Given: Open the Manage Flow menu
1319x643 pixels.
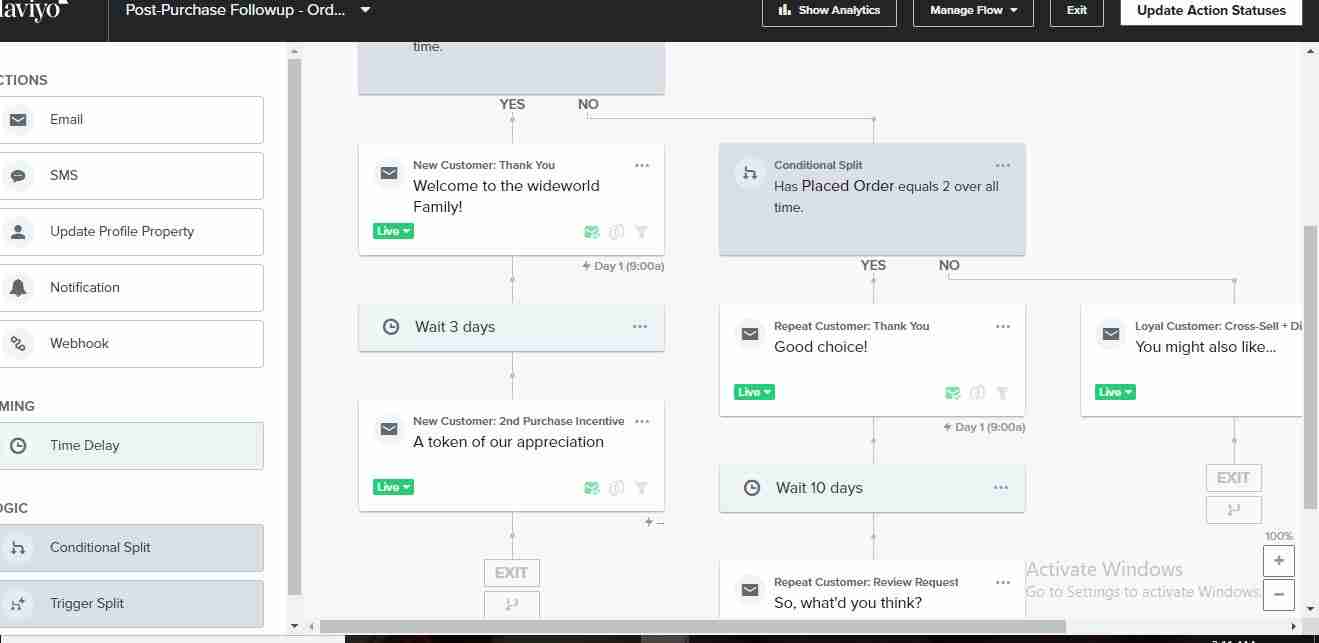Looking at the screenshot, I should click(973, 11).
